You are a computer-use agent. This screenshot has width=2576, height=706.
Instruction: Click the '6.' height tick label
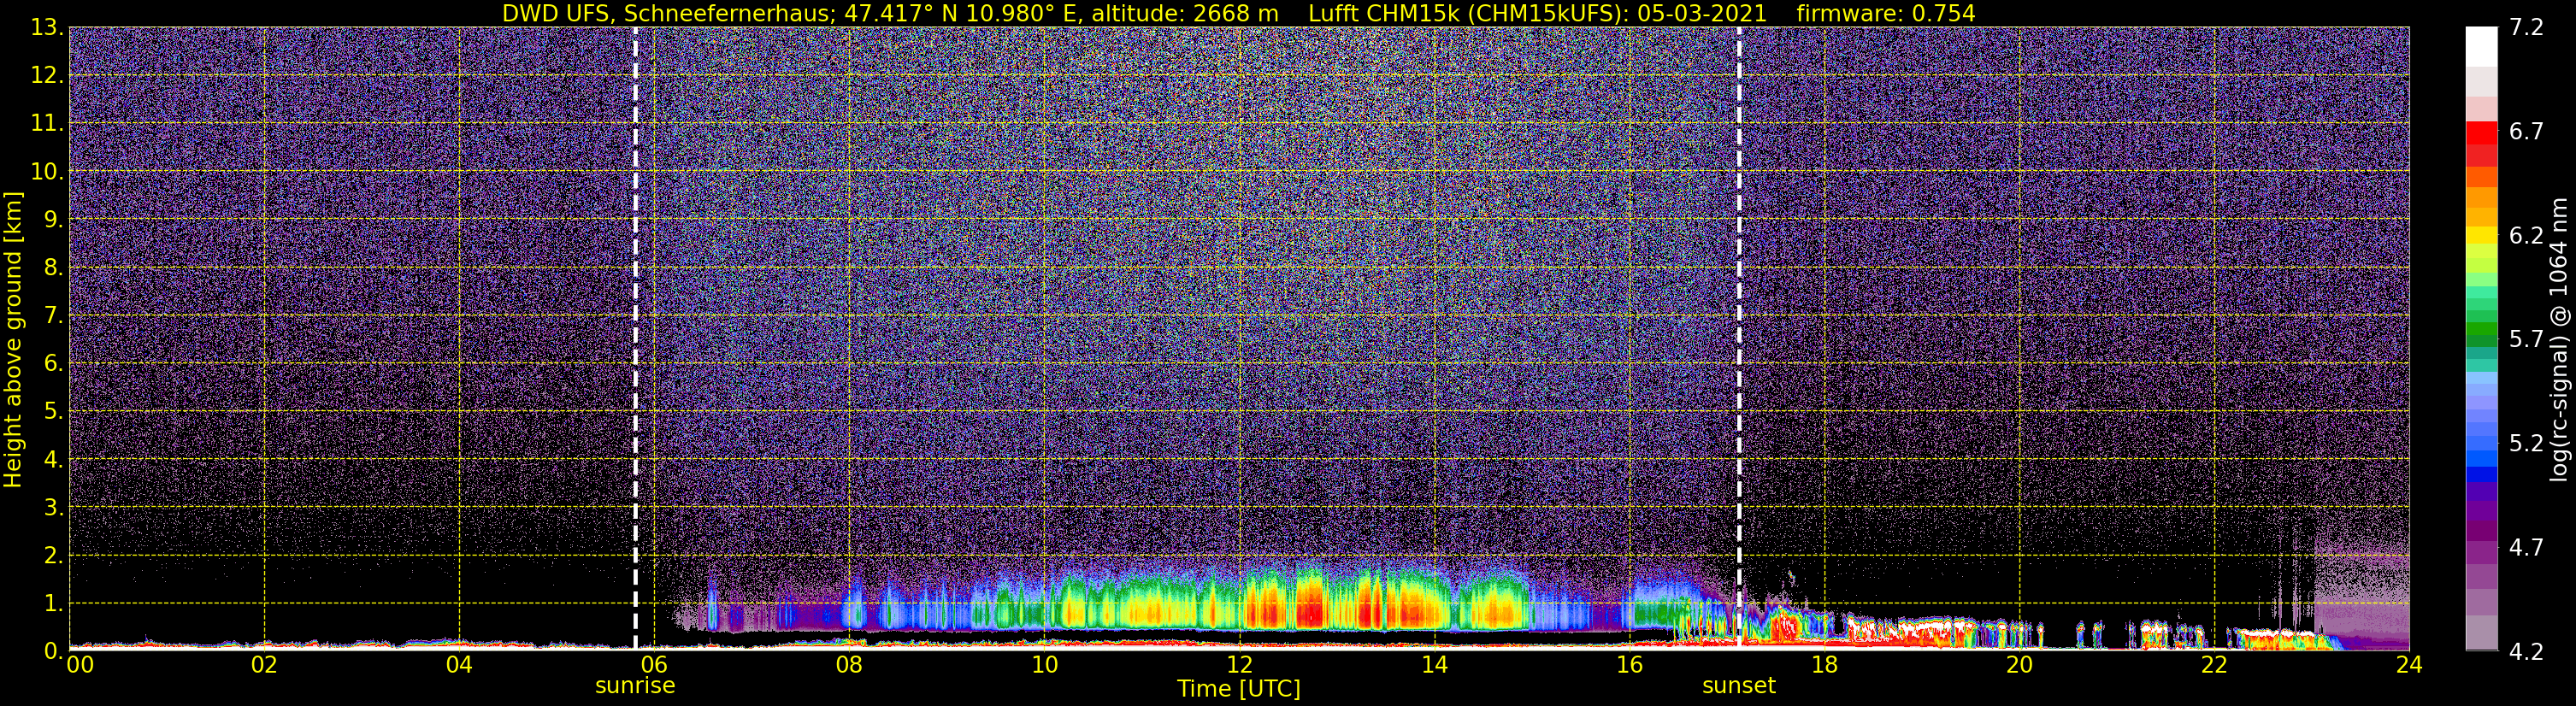(x=53, y=363)
